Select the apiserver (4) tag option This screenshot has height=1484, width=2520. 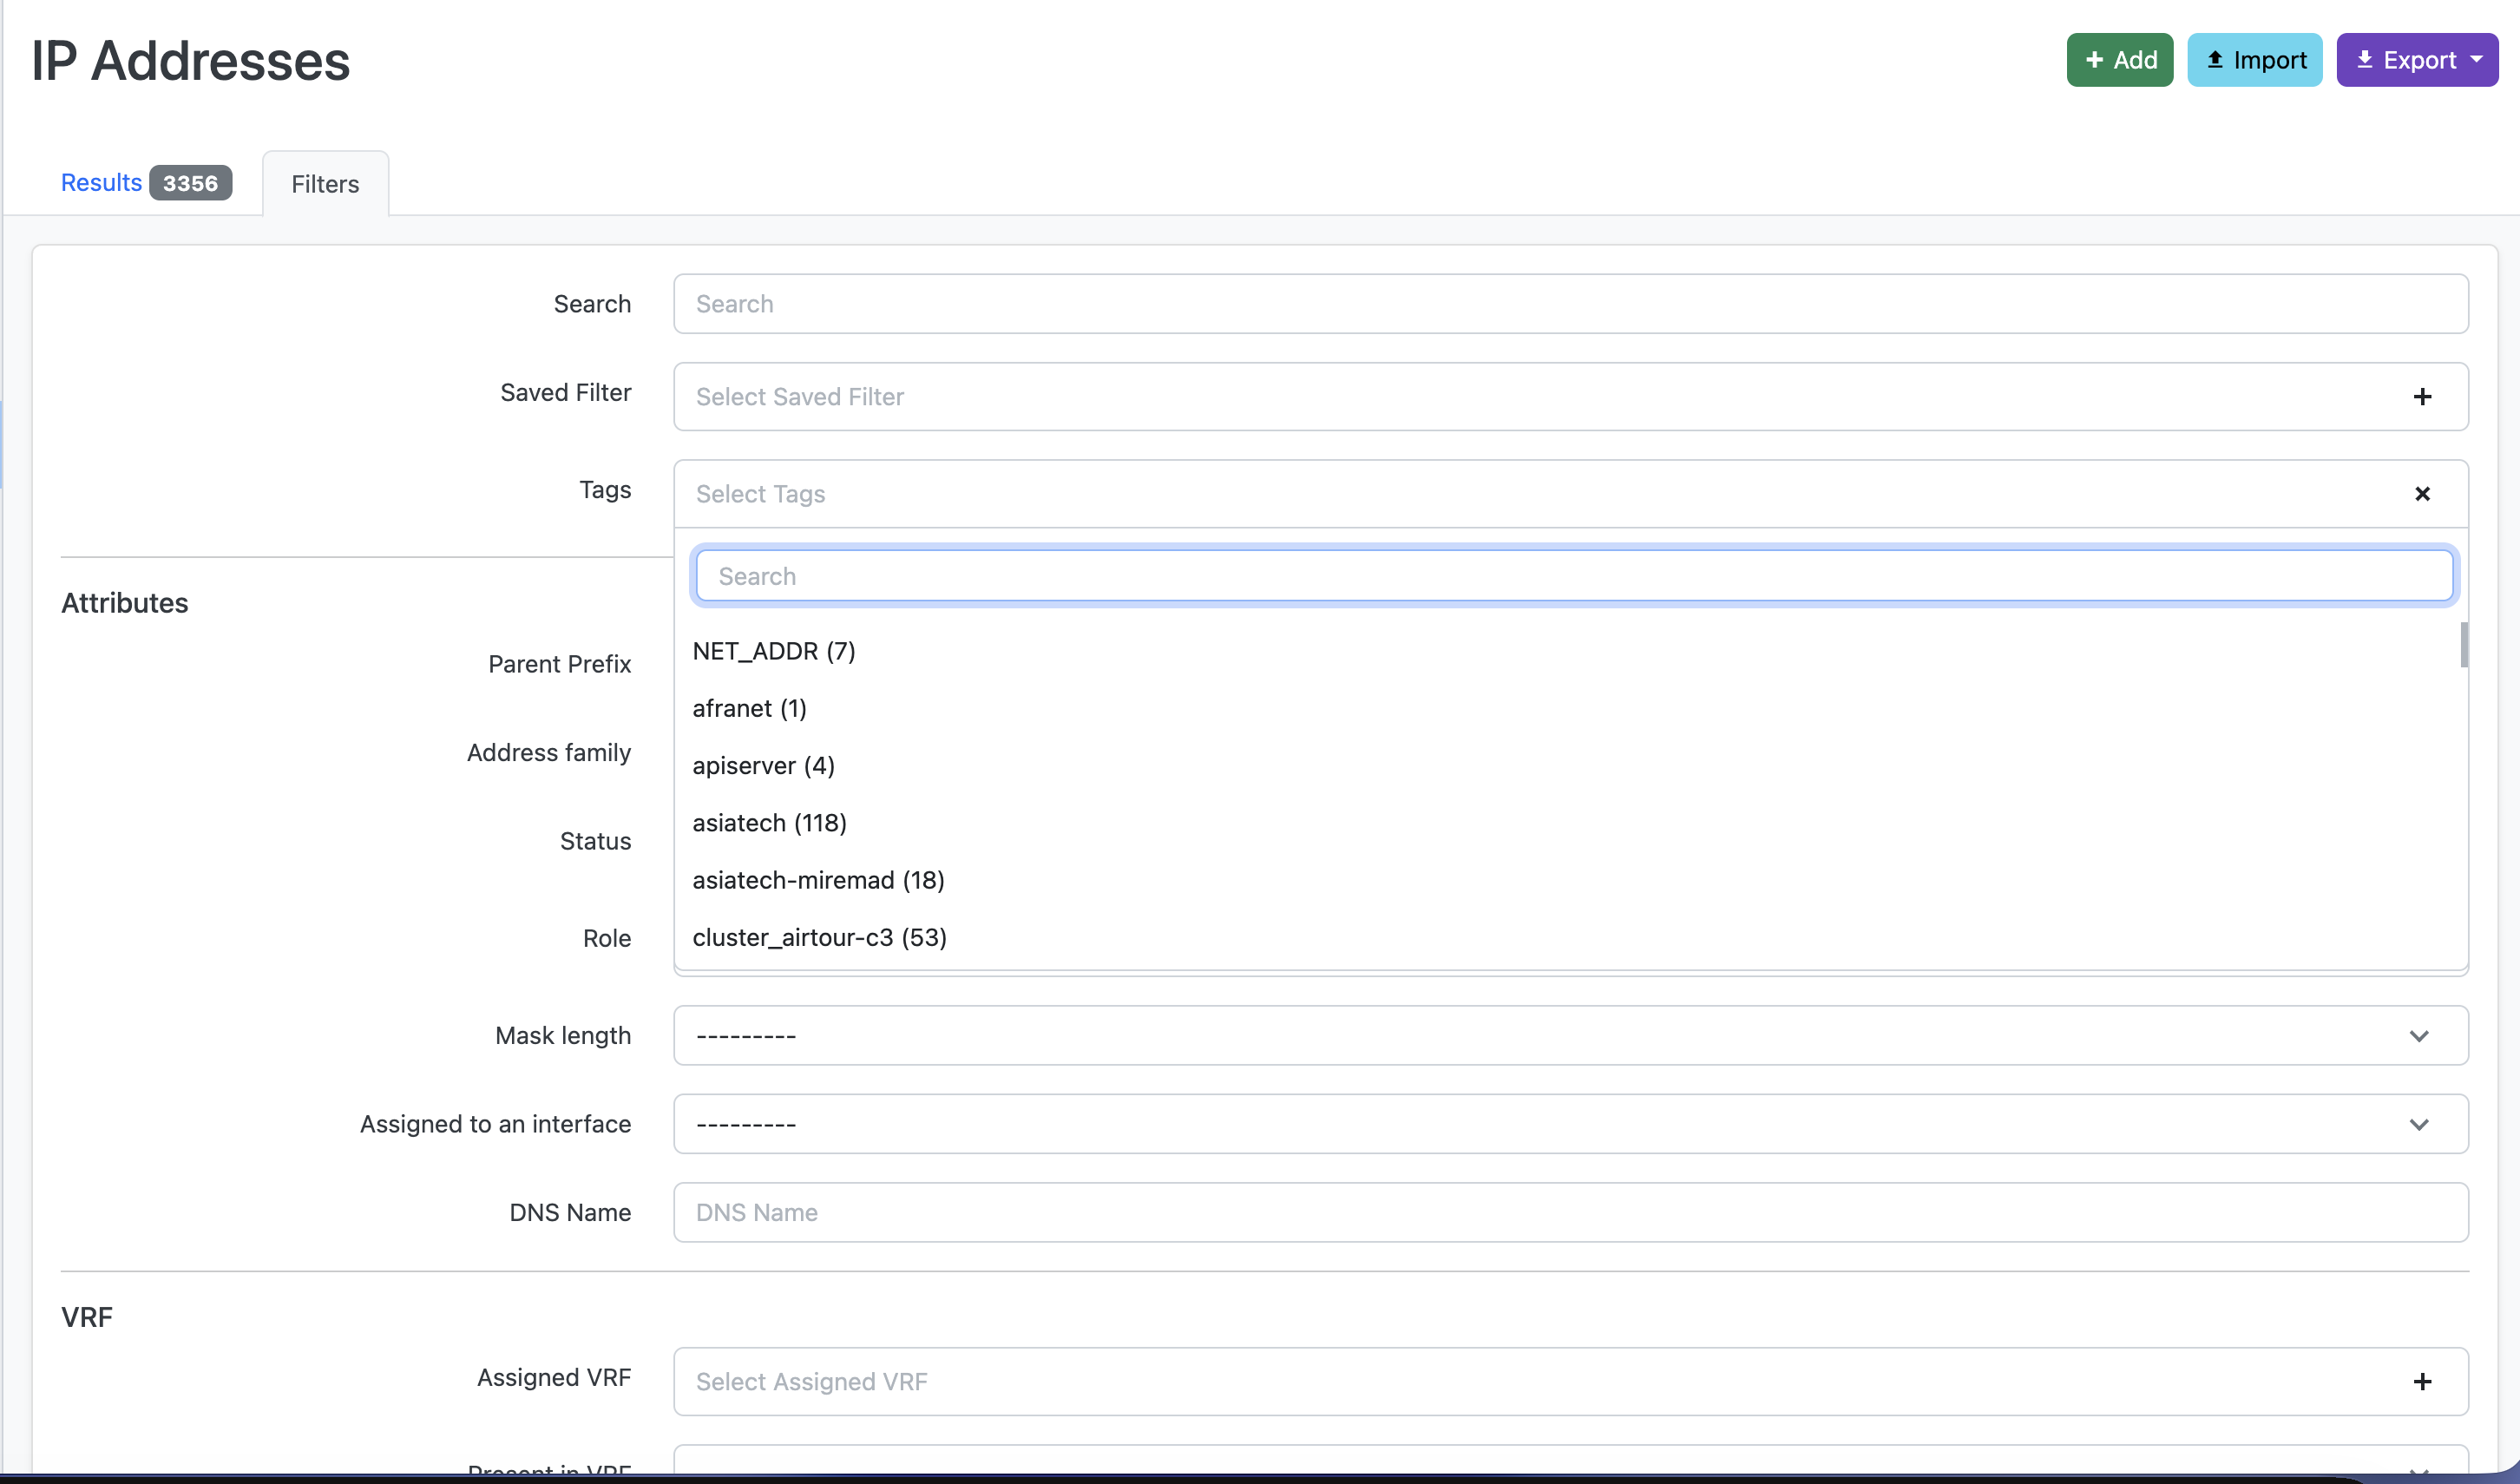pos(763,765)
